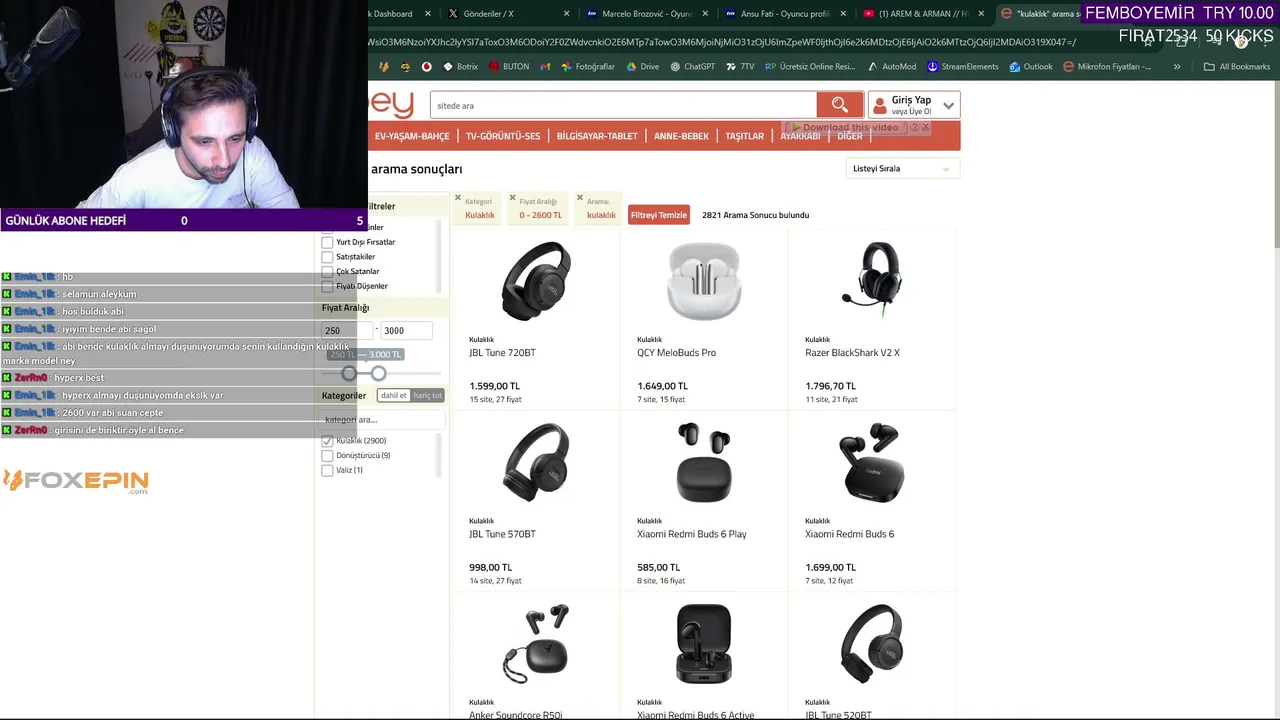1280x720 pixels.
Task: Open the Mikrofon Fiyatları bookmark
Action: (1107, 67)
